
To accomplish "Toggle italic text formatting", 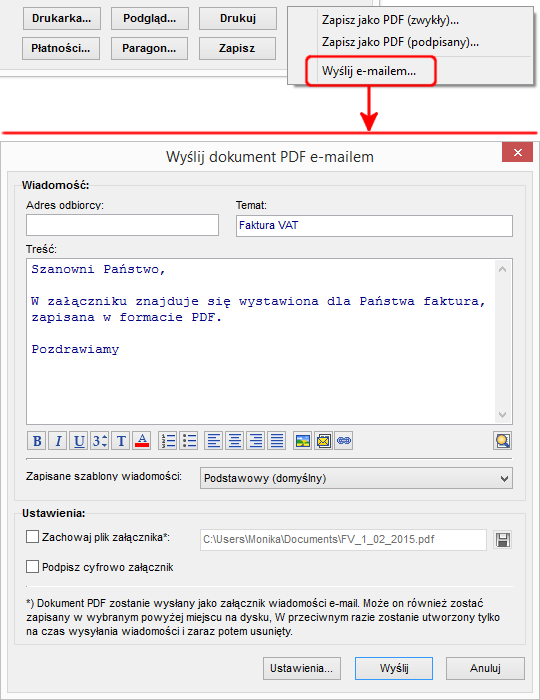I will click(58, 441).
